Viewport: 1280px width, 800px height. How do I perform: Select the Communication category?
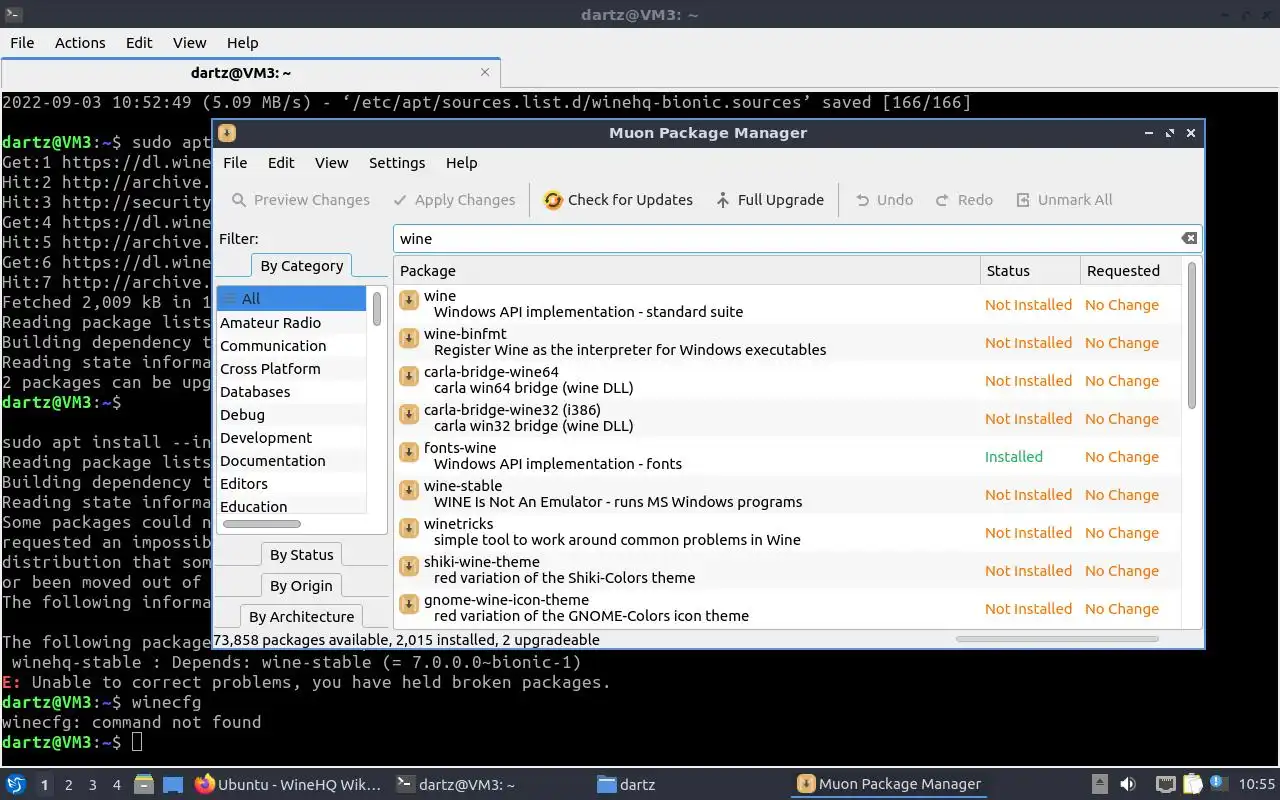pos(293,346)
